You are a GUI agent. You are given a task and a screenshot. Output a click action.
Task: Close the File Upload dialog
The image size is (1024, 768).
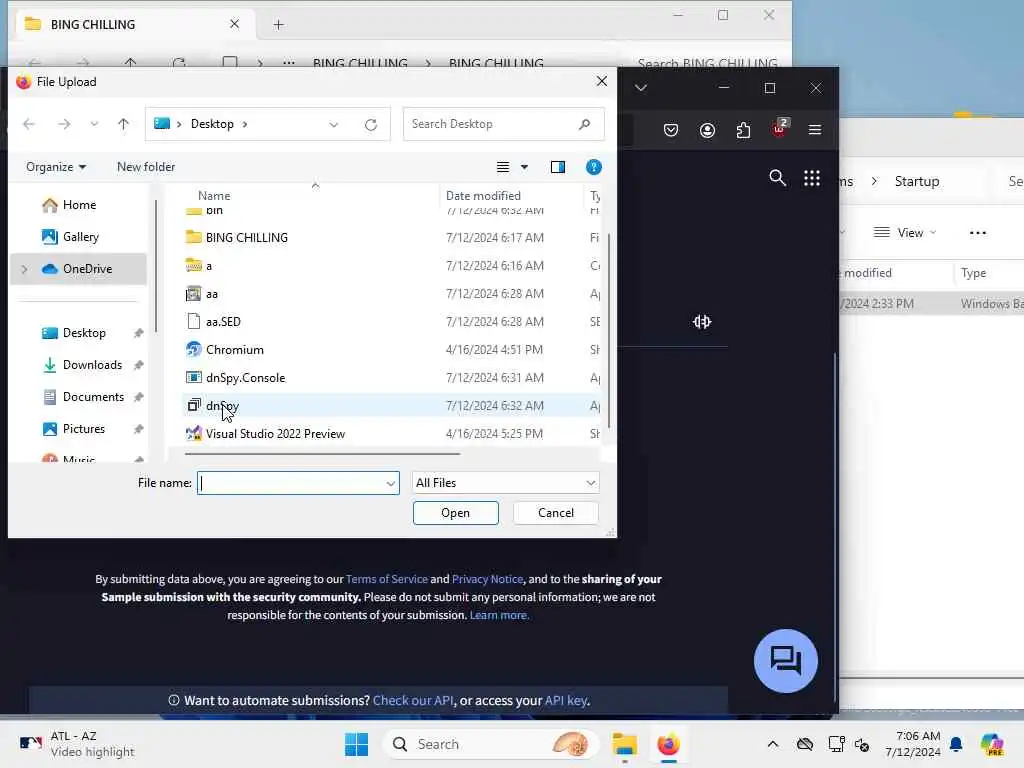[601, 81]
